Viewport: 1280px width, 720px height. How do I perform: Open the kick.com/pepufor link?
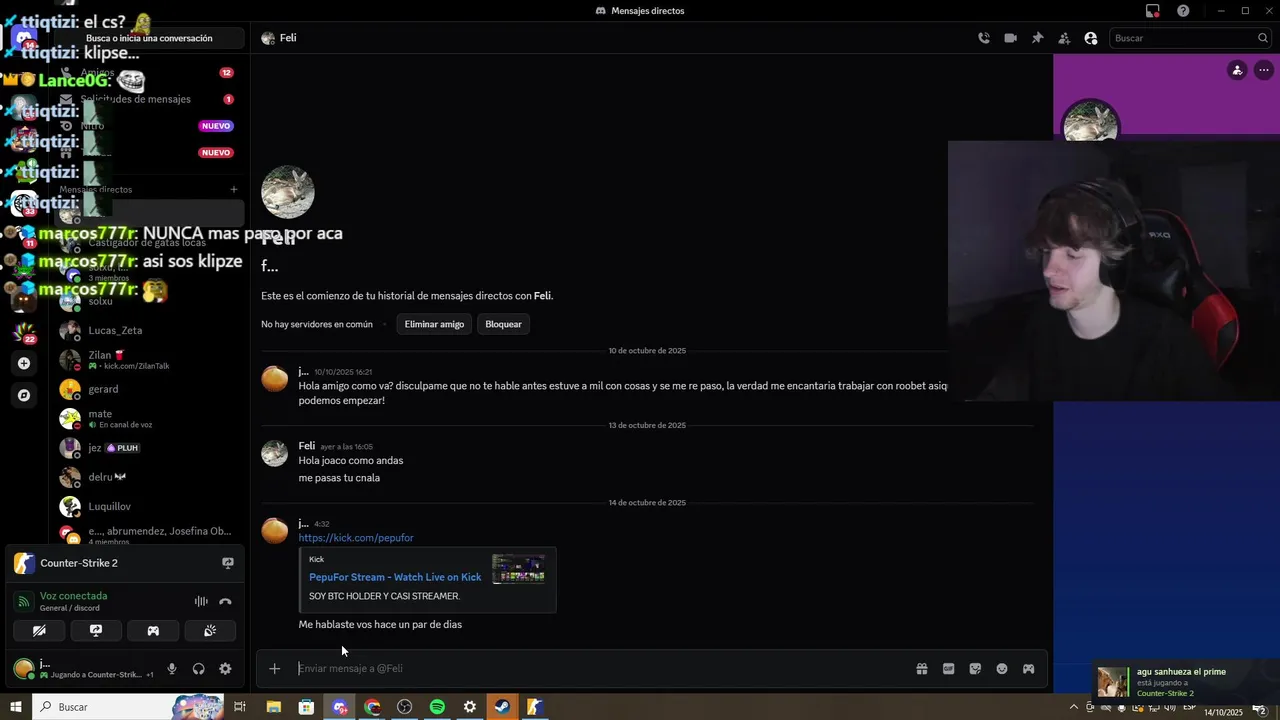(x=356, y=538)
